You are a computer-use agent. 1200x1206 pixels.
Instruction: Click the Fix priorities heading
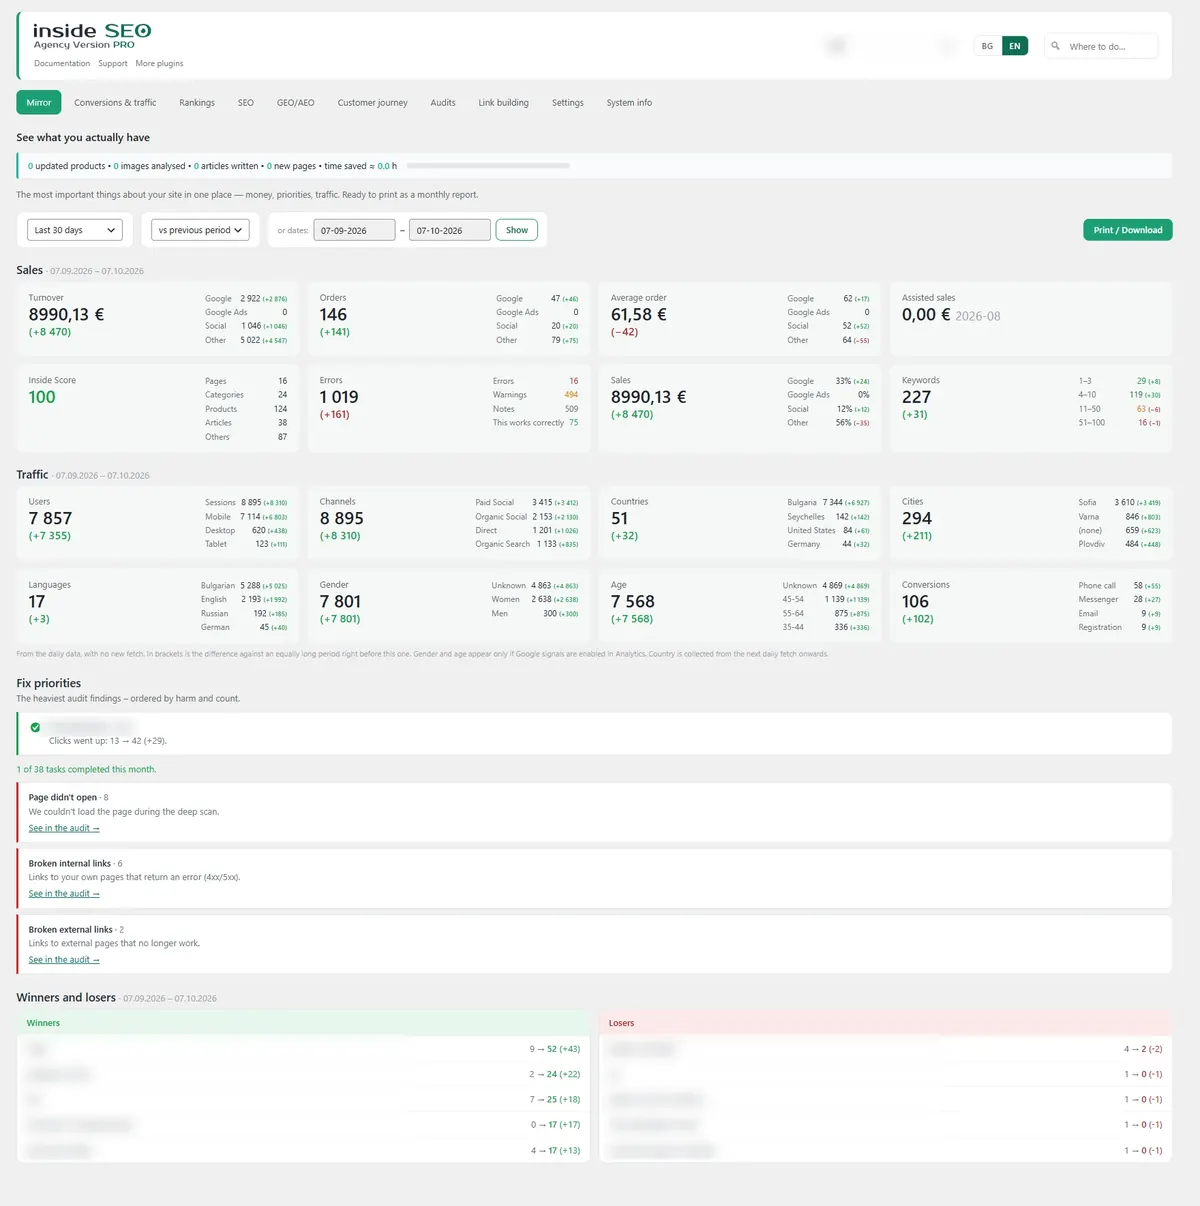48,683
